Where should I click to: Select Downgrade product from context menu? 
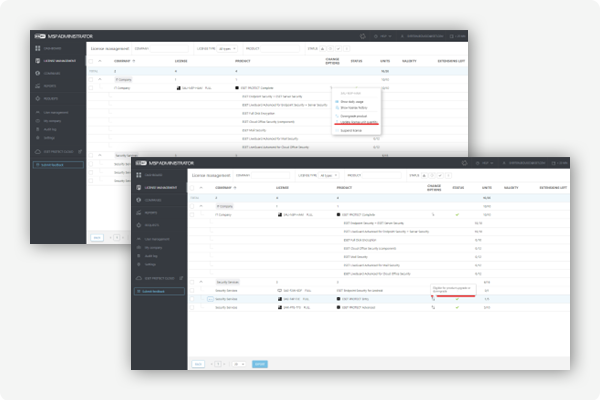(x=351, y=116)
